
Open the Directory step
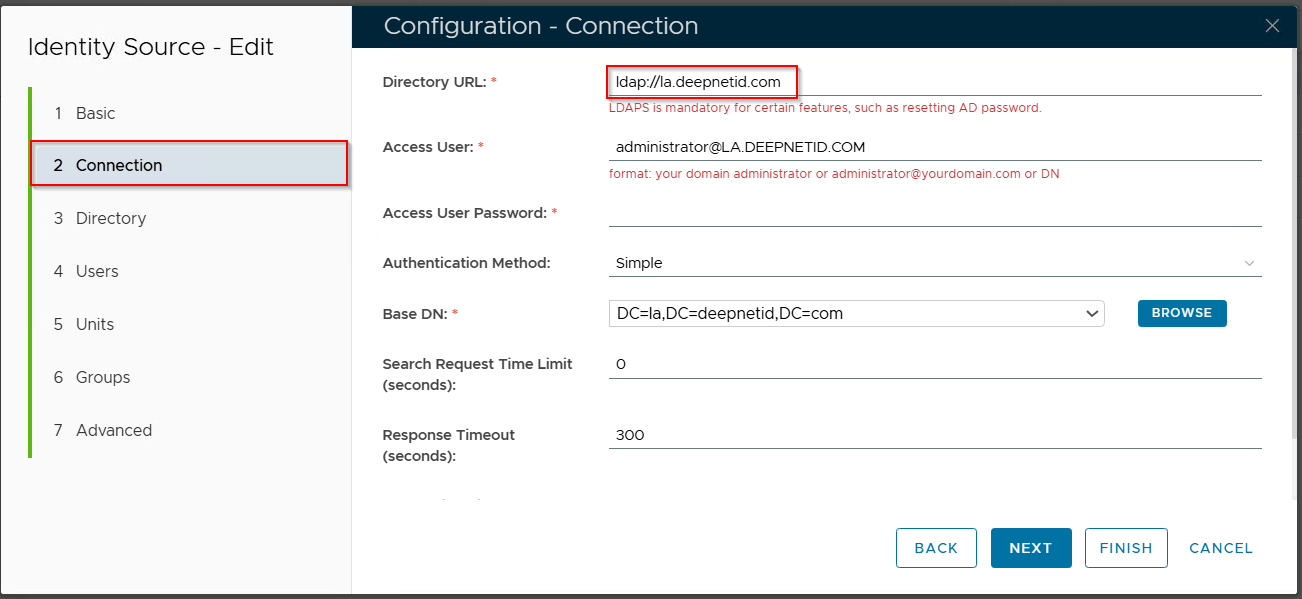[x=110, y=218]
